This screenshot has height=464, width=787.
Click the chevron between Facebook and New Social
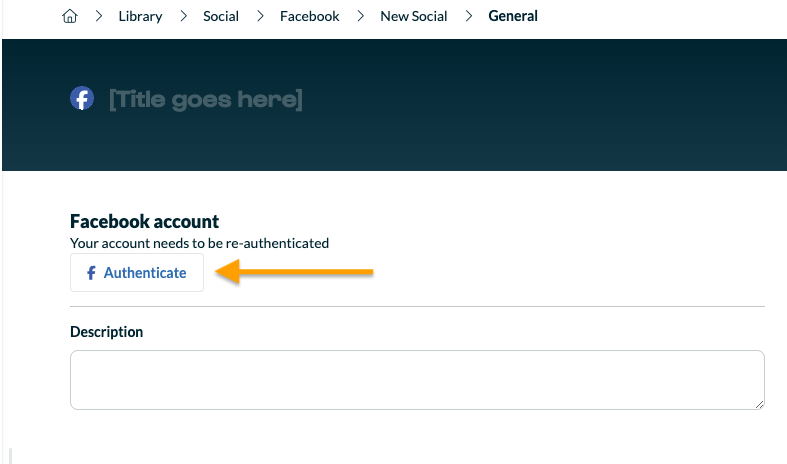[x=360, y=16]
